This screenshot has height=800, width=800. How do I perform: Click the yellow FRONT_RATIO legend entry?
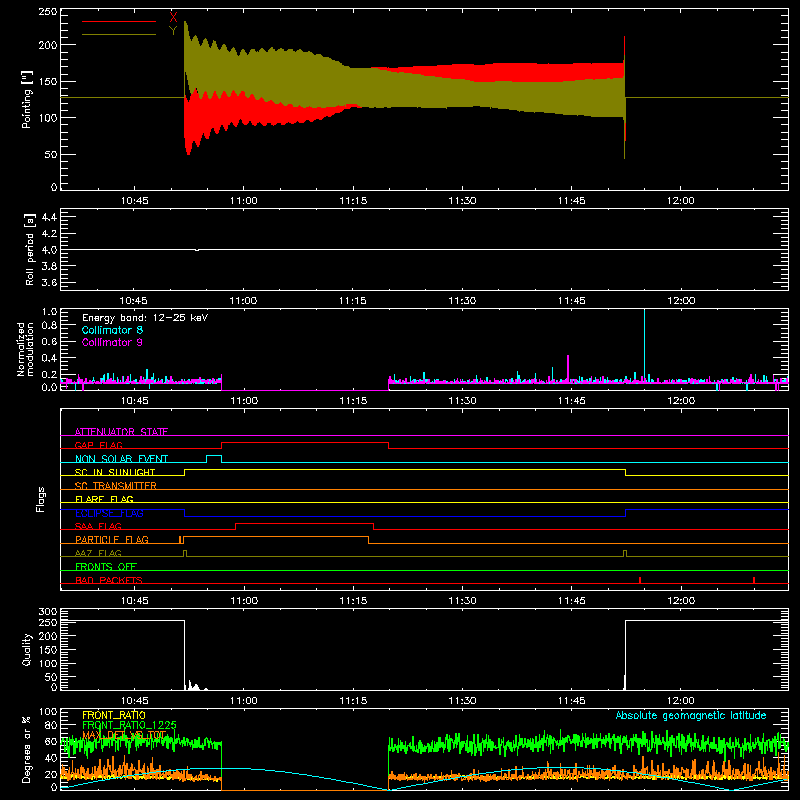(114, 715)
